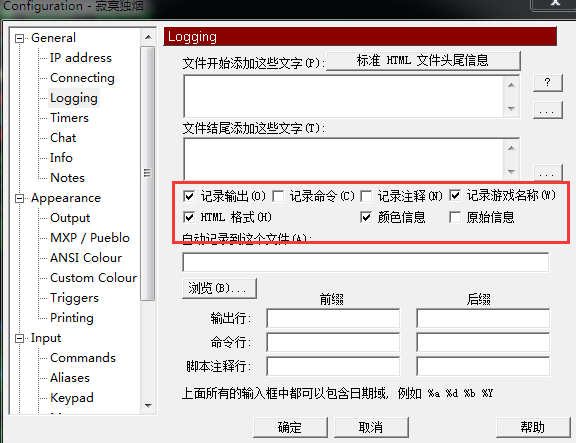Enable the 记录命令(C) checkbox
The width and height of the screenshot is (576, 443).
pos(278,196)
